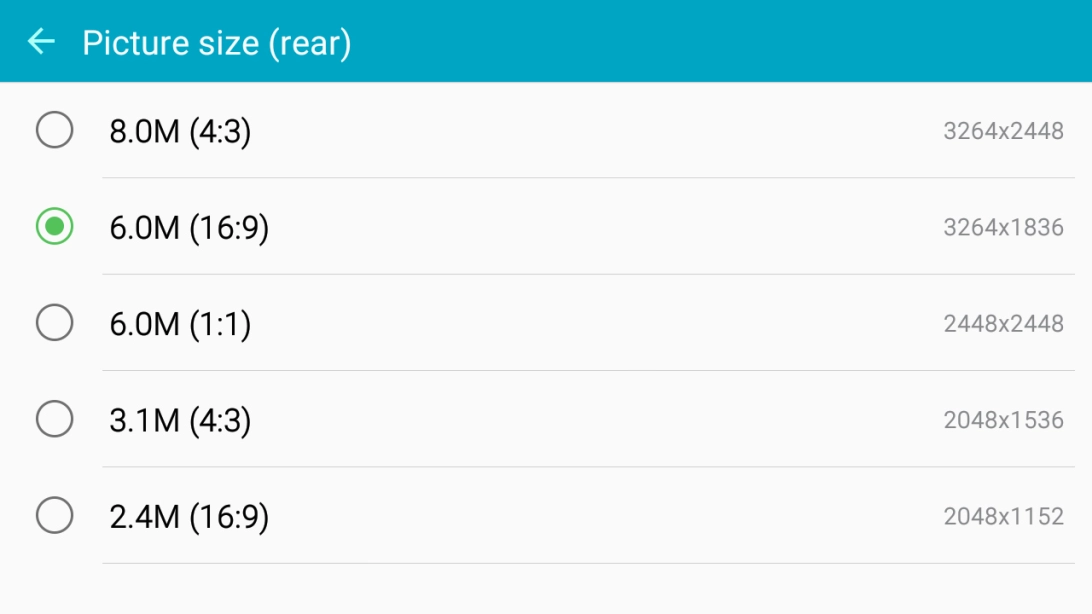The width and height of the screenshot is (1092, 614).
Task: Choose the 6.0M (1:1) radio button
Action: (x=54, y=323)
